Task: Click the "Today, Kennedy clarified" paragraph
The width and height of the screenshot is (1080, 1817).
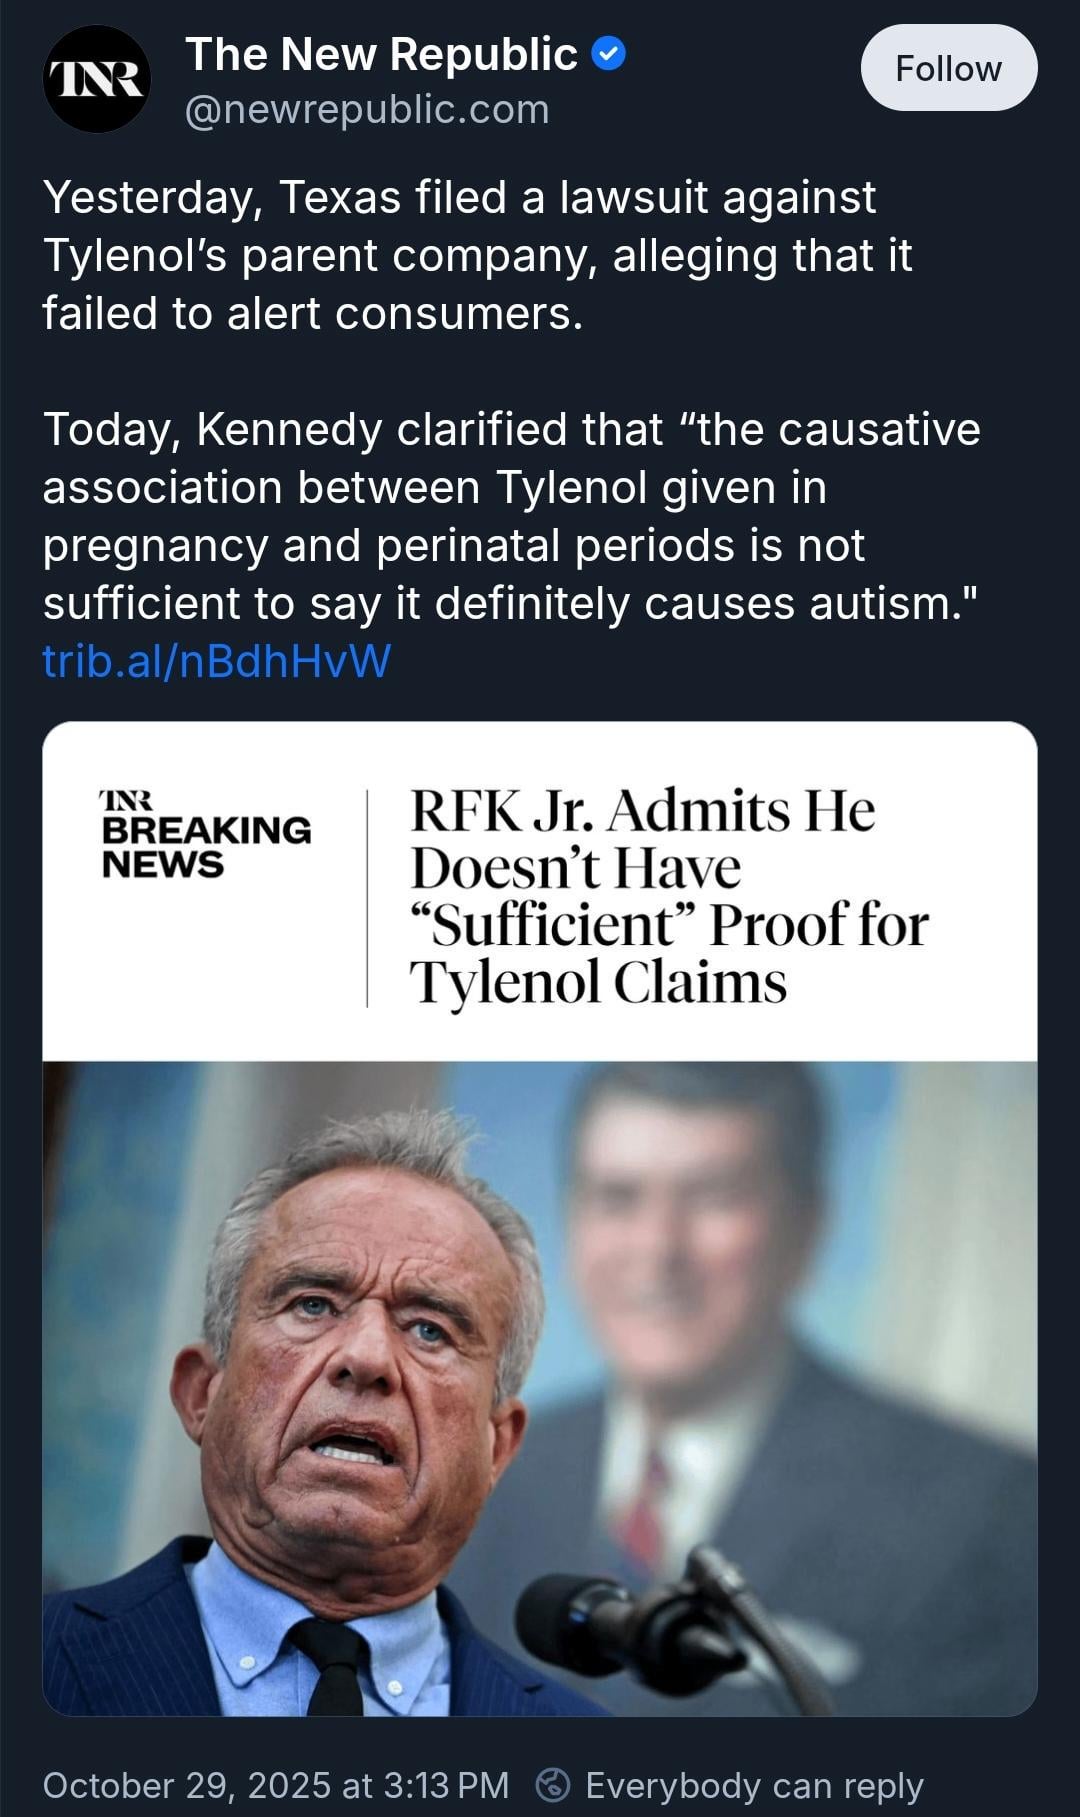Action: (511, 516)
